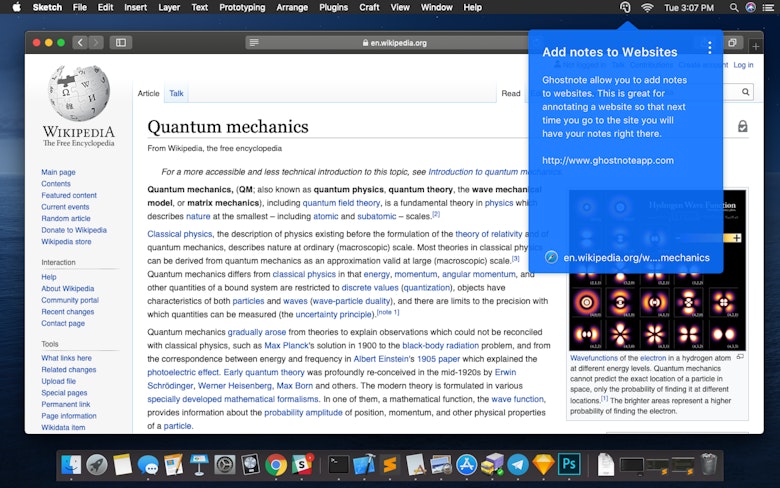Viewport: 780px width, 488px height.
Task: Open Photoshop from the Dock
Action: click(570, 464)
